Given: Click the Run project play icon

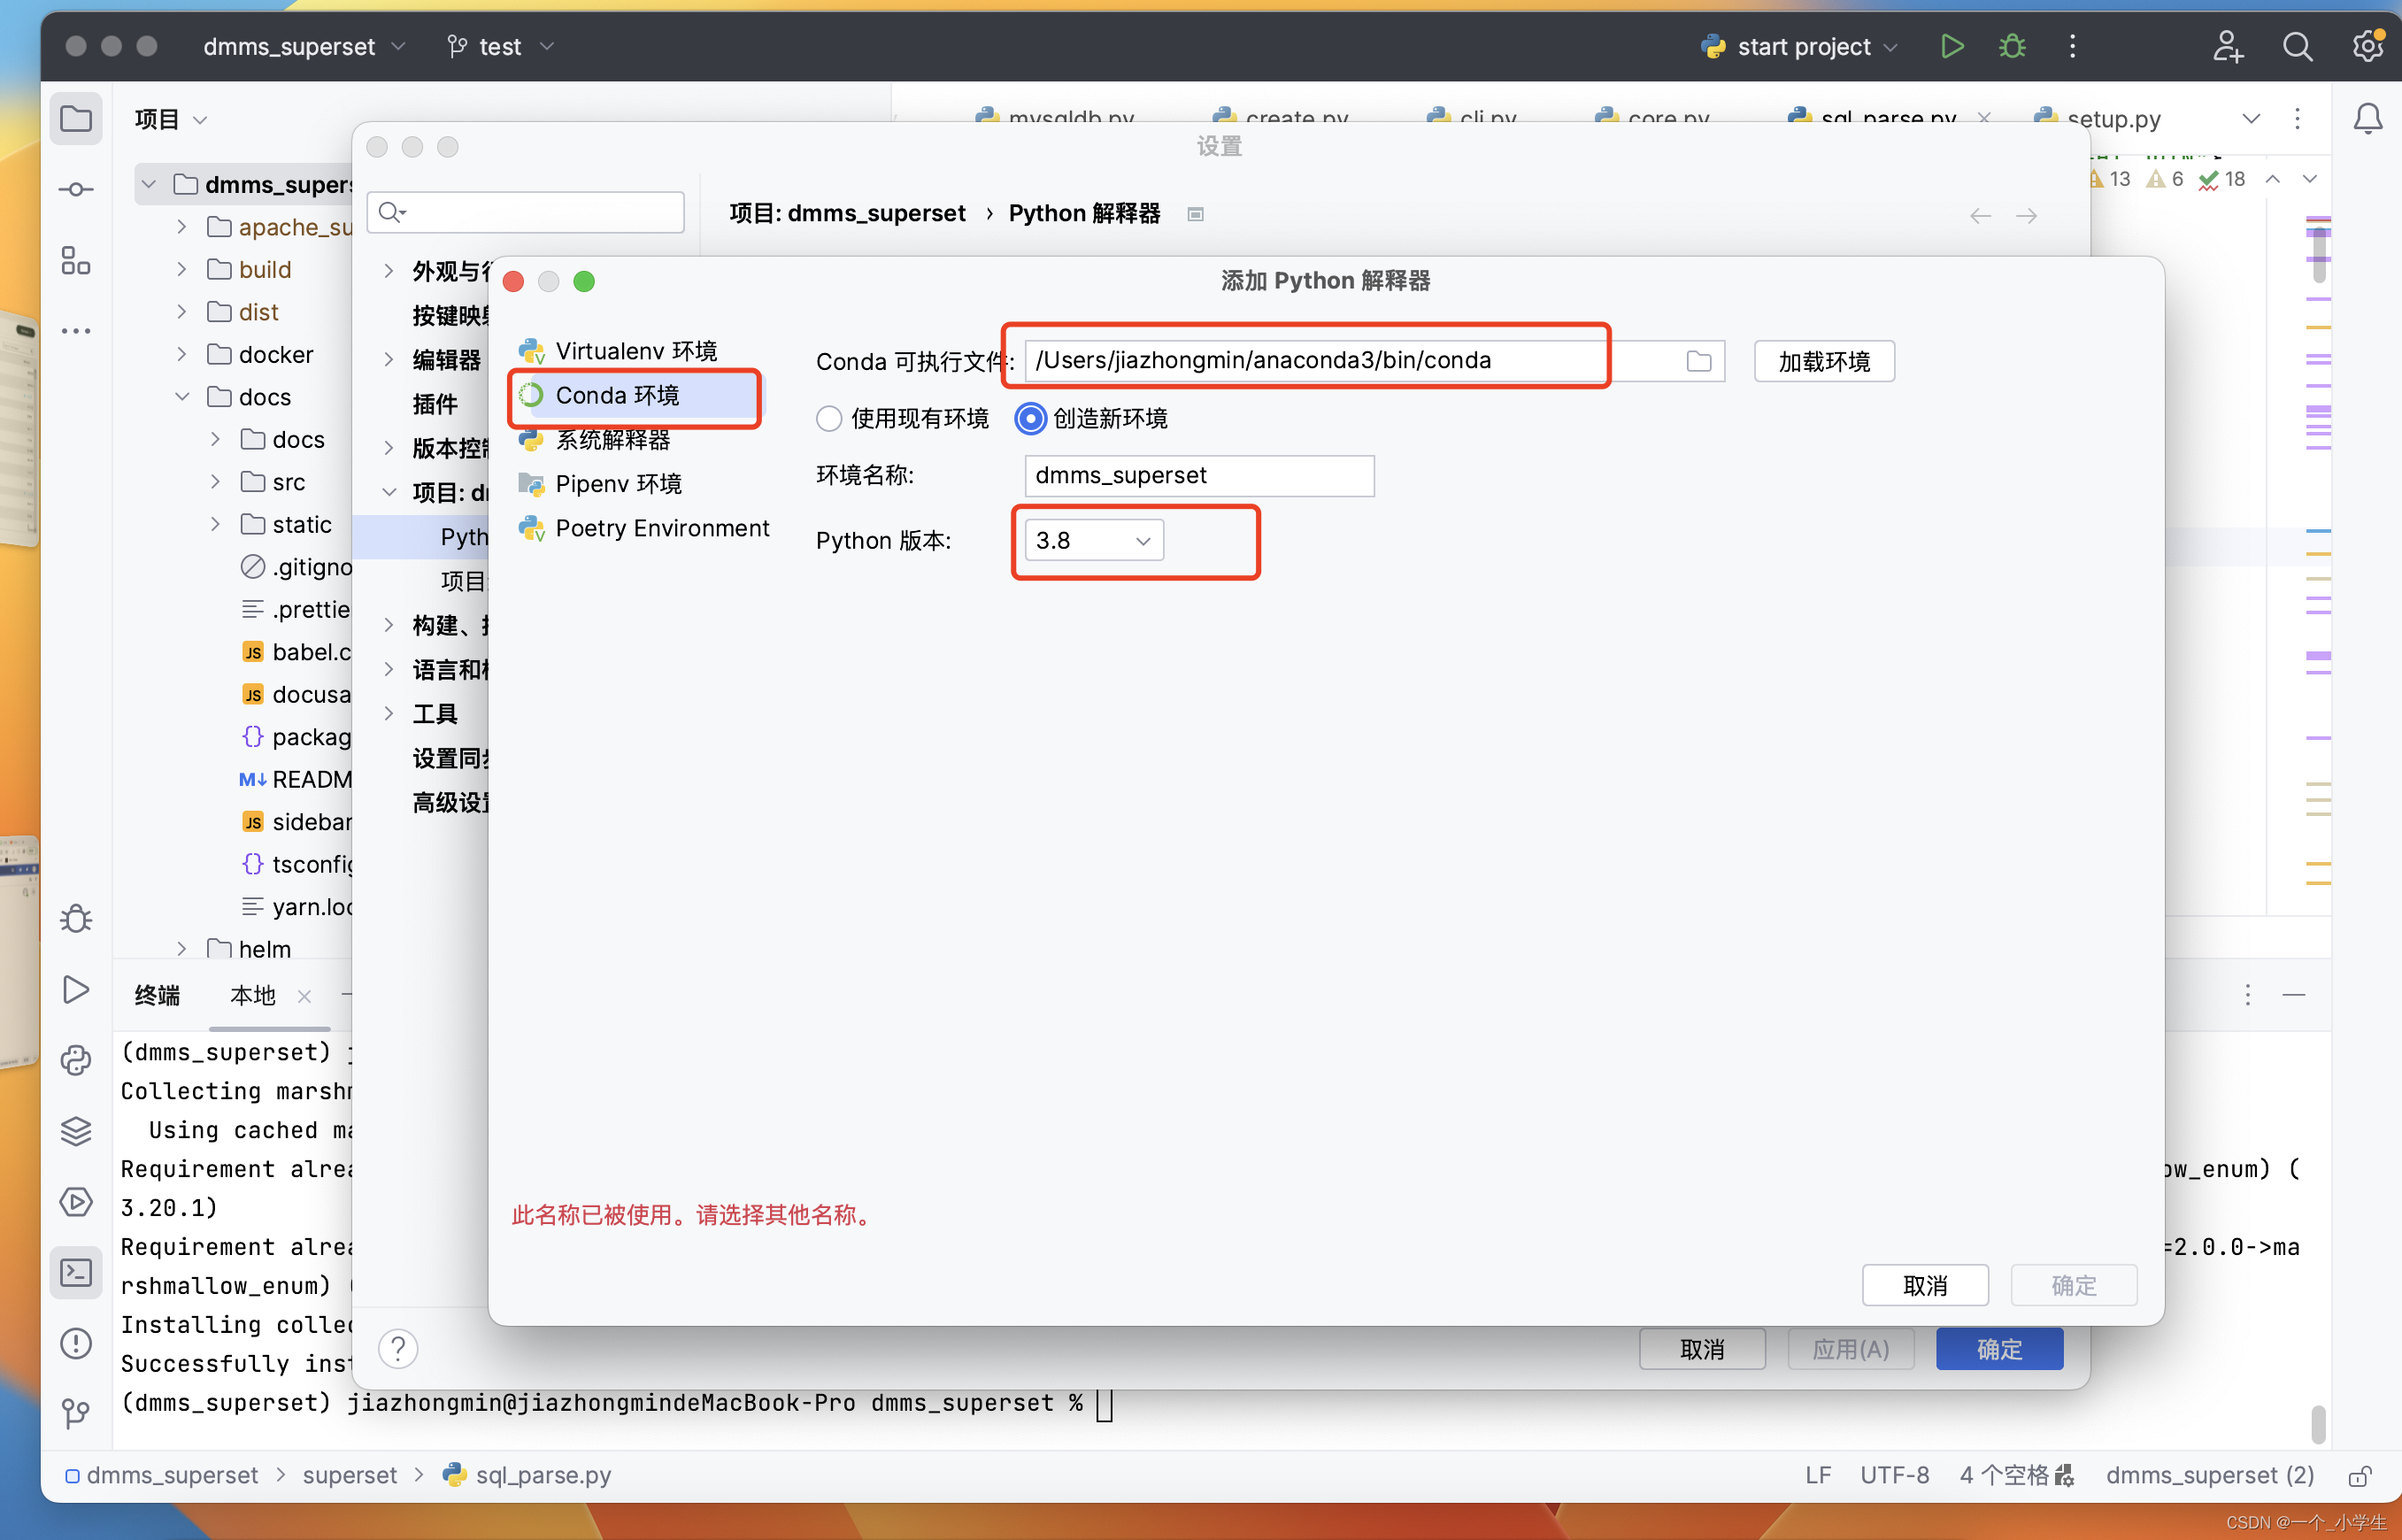Looking at the screenshot, I should [x=1951, y=46].
